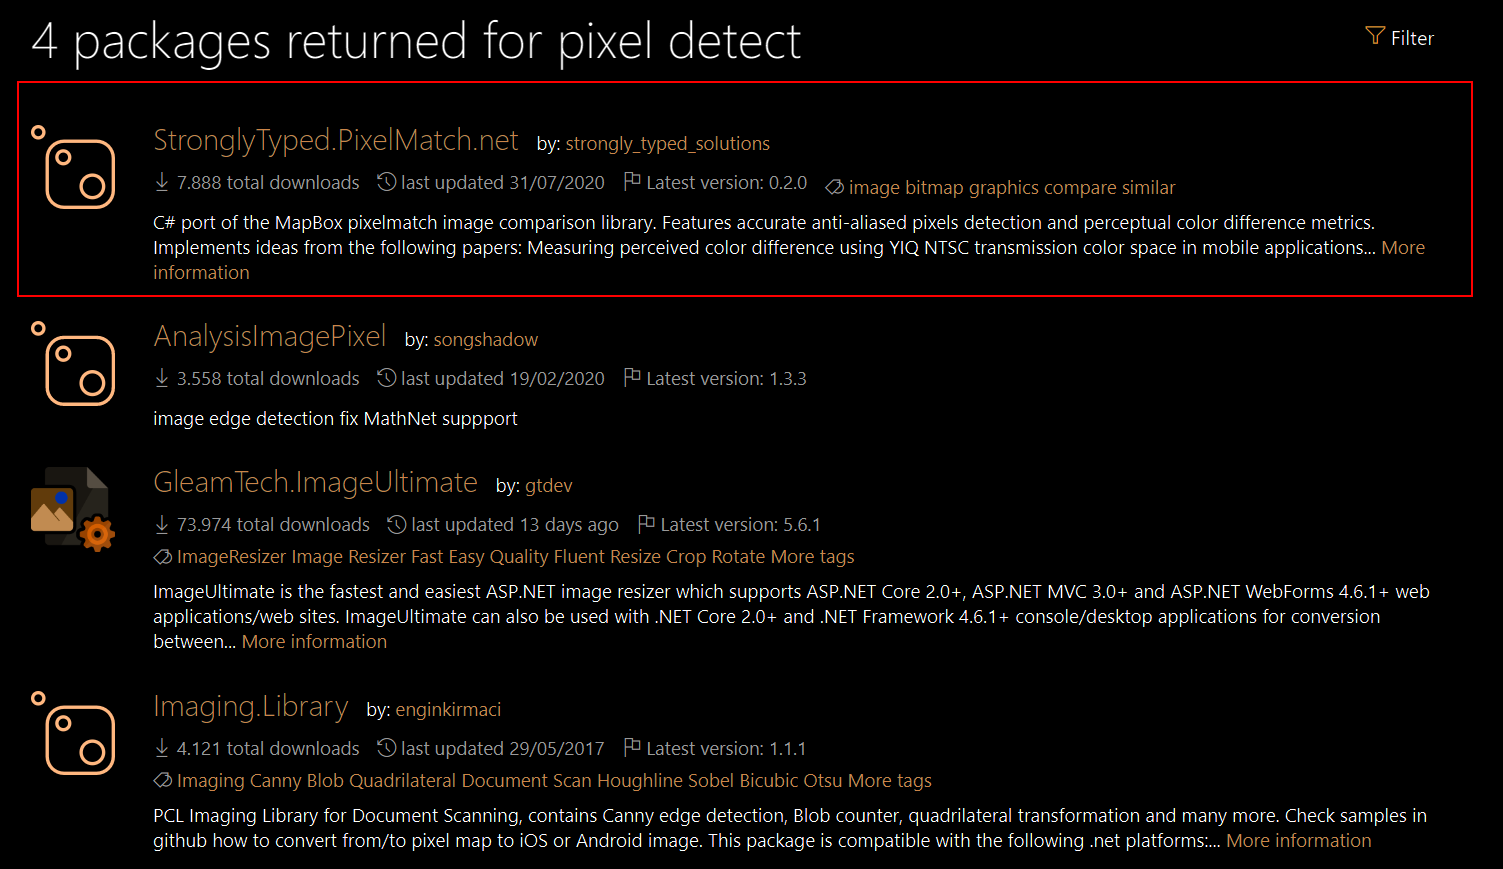
Task: Click download icon next to 73.974 downloads
Action: (162, 524)
